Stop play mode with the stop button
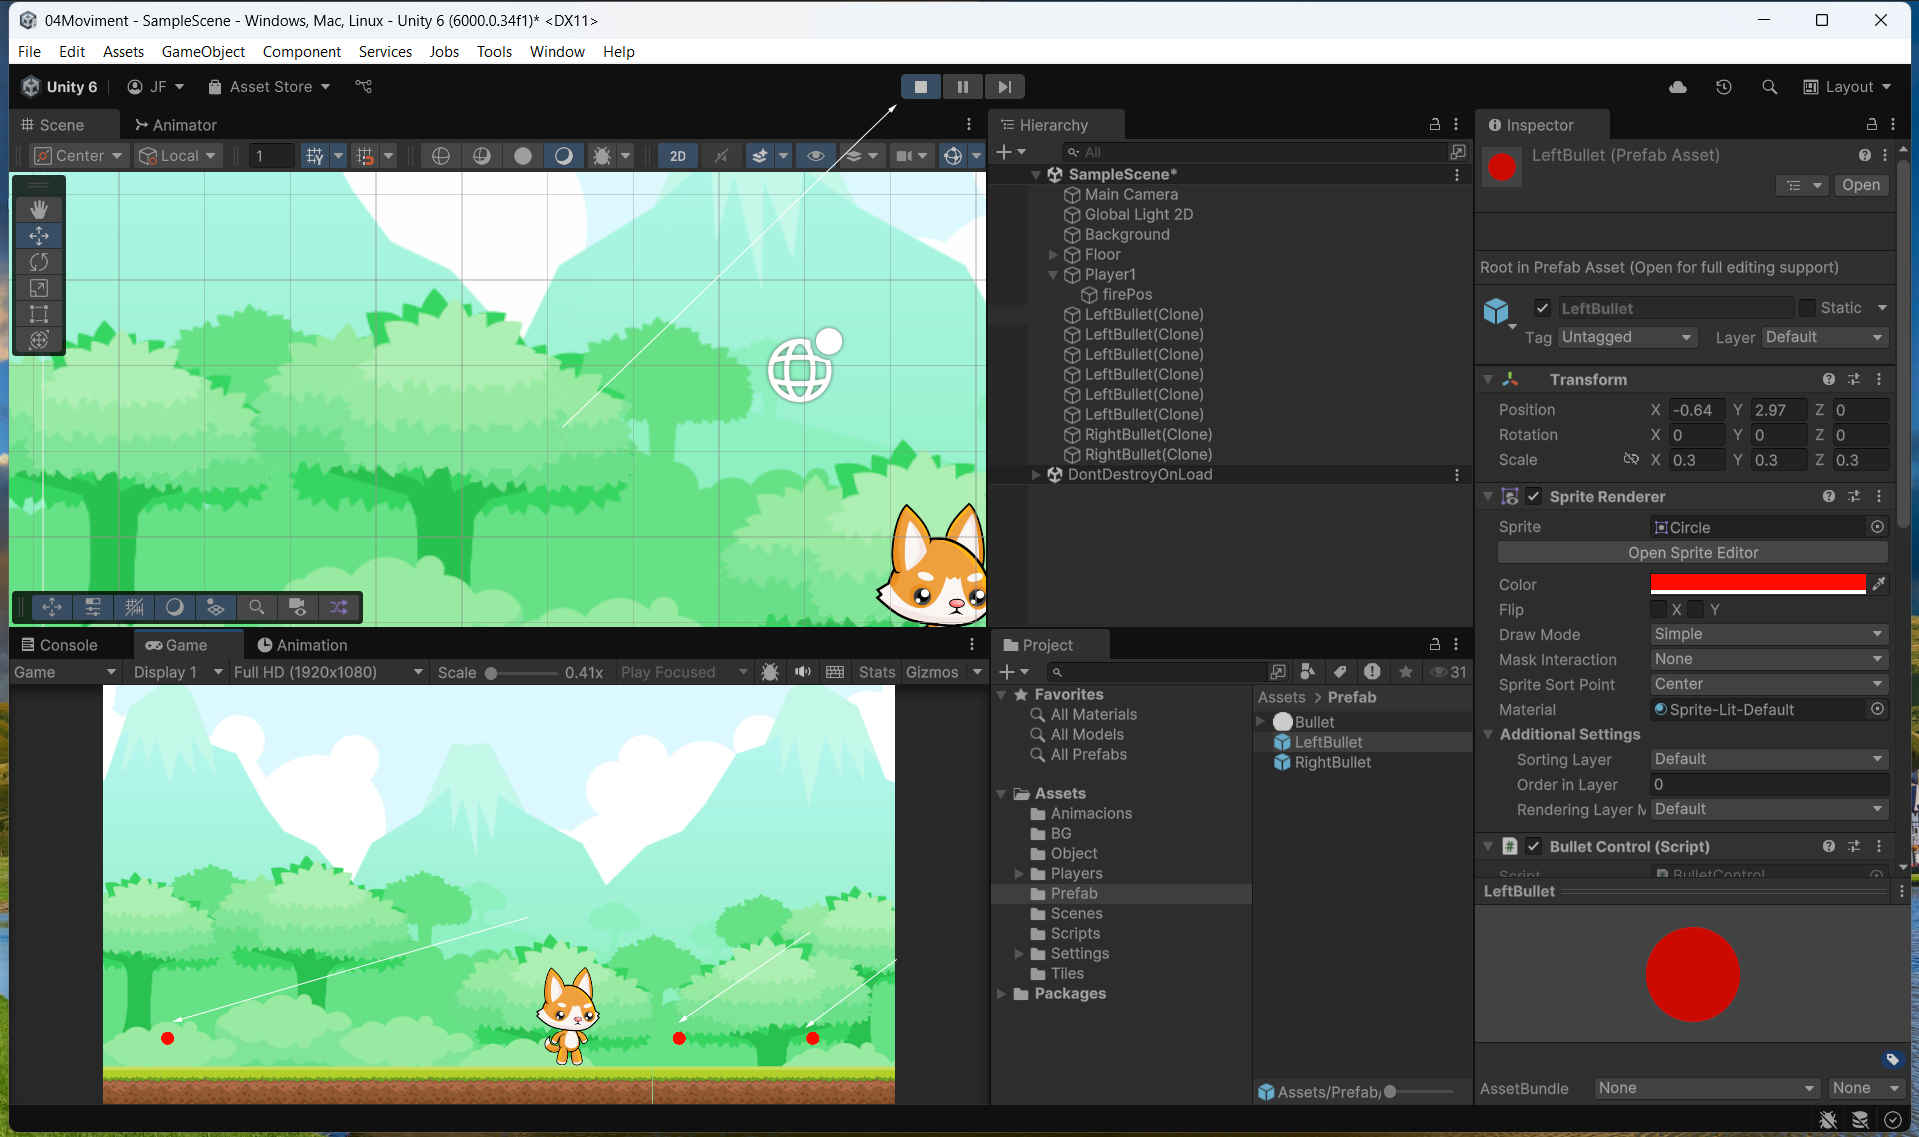Image resolution: width=1919 pixels, height=1137 pixels. (x=920, y=87)
